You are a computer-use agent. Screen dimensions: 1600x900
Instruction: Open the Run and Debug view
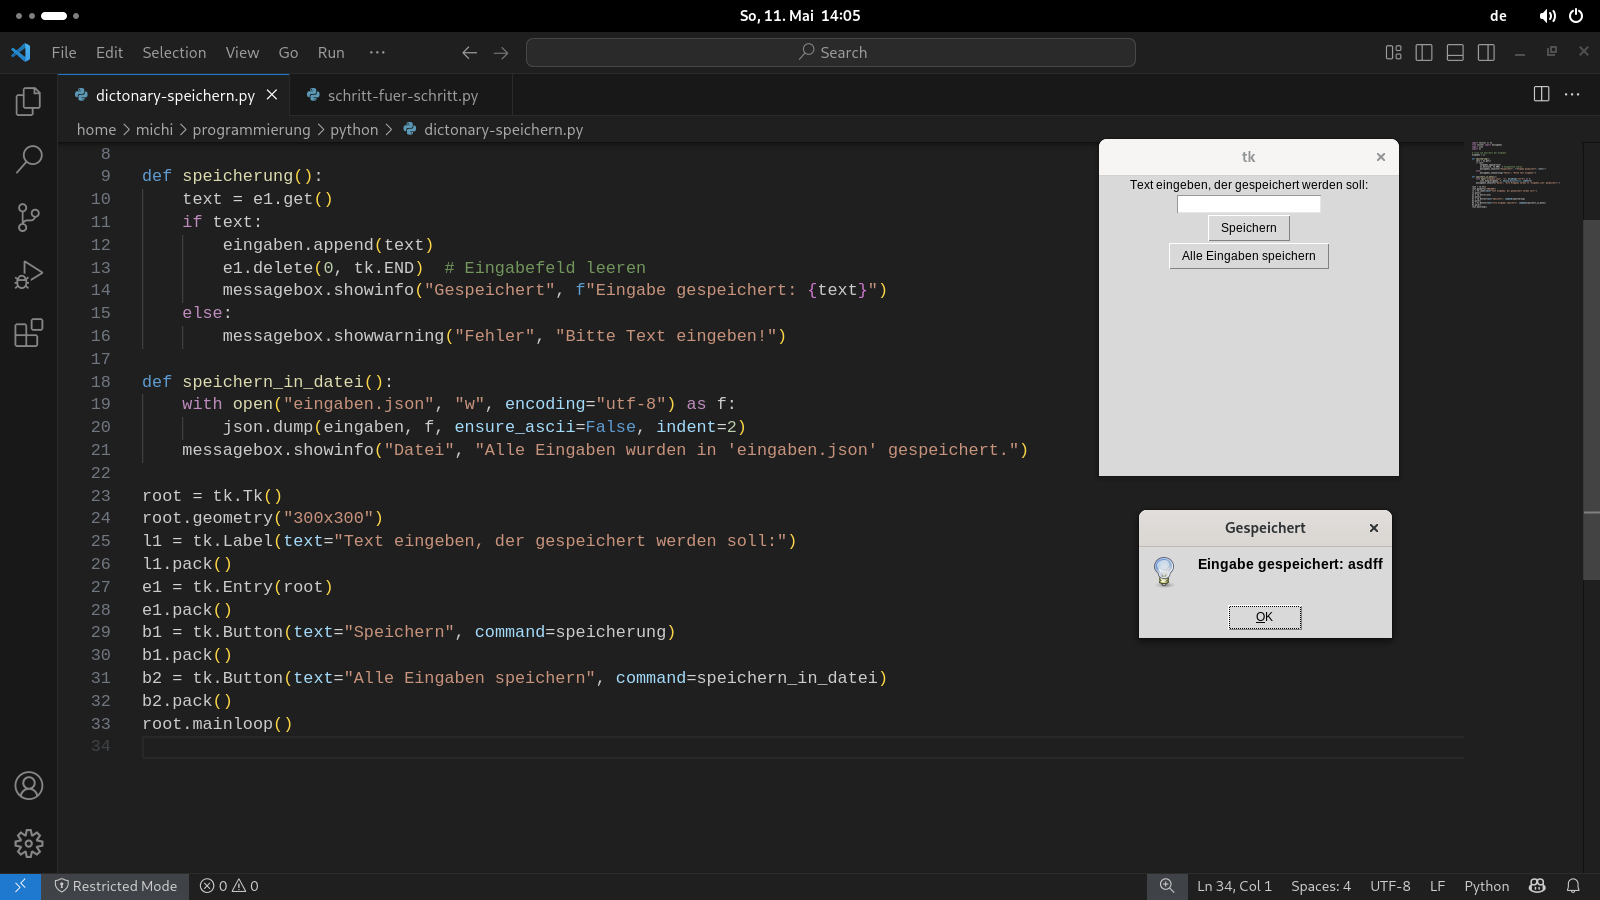coord(28,275)
